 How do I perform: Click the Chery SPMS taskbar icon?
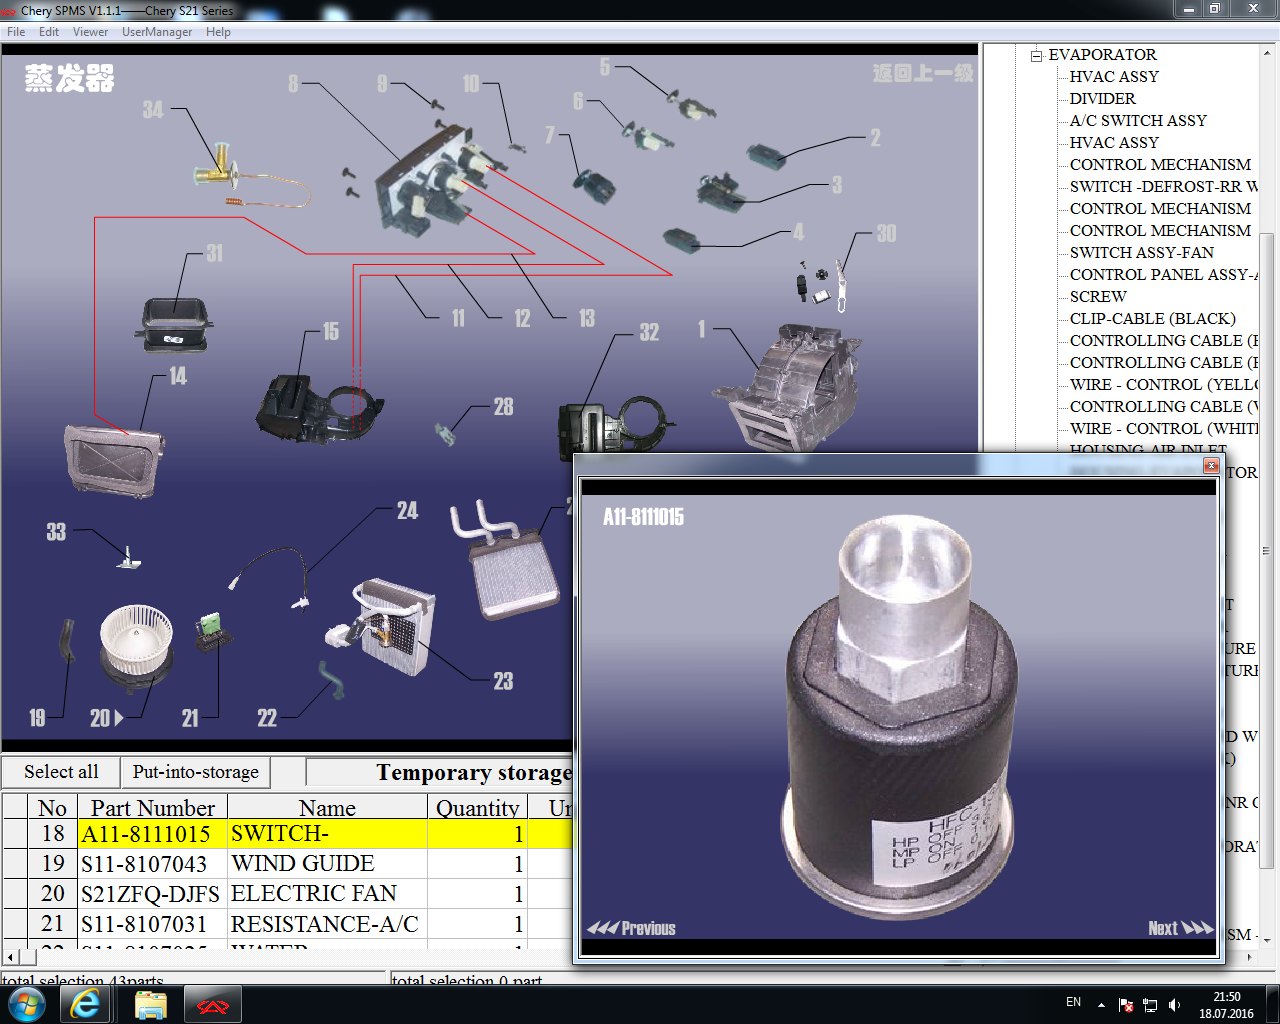click(x=213, y=1004)
